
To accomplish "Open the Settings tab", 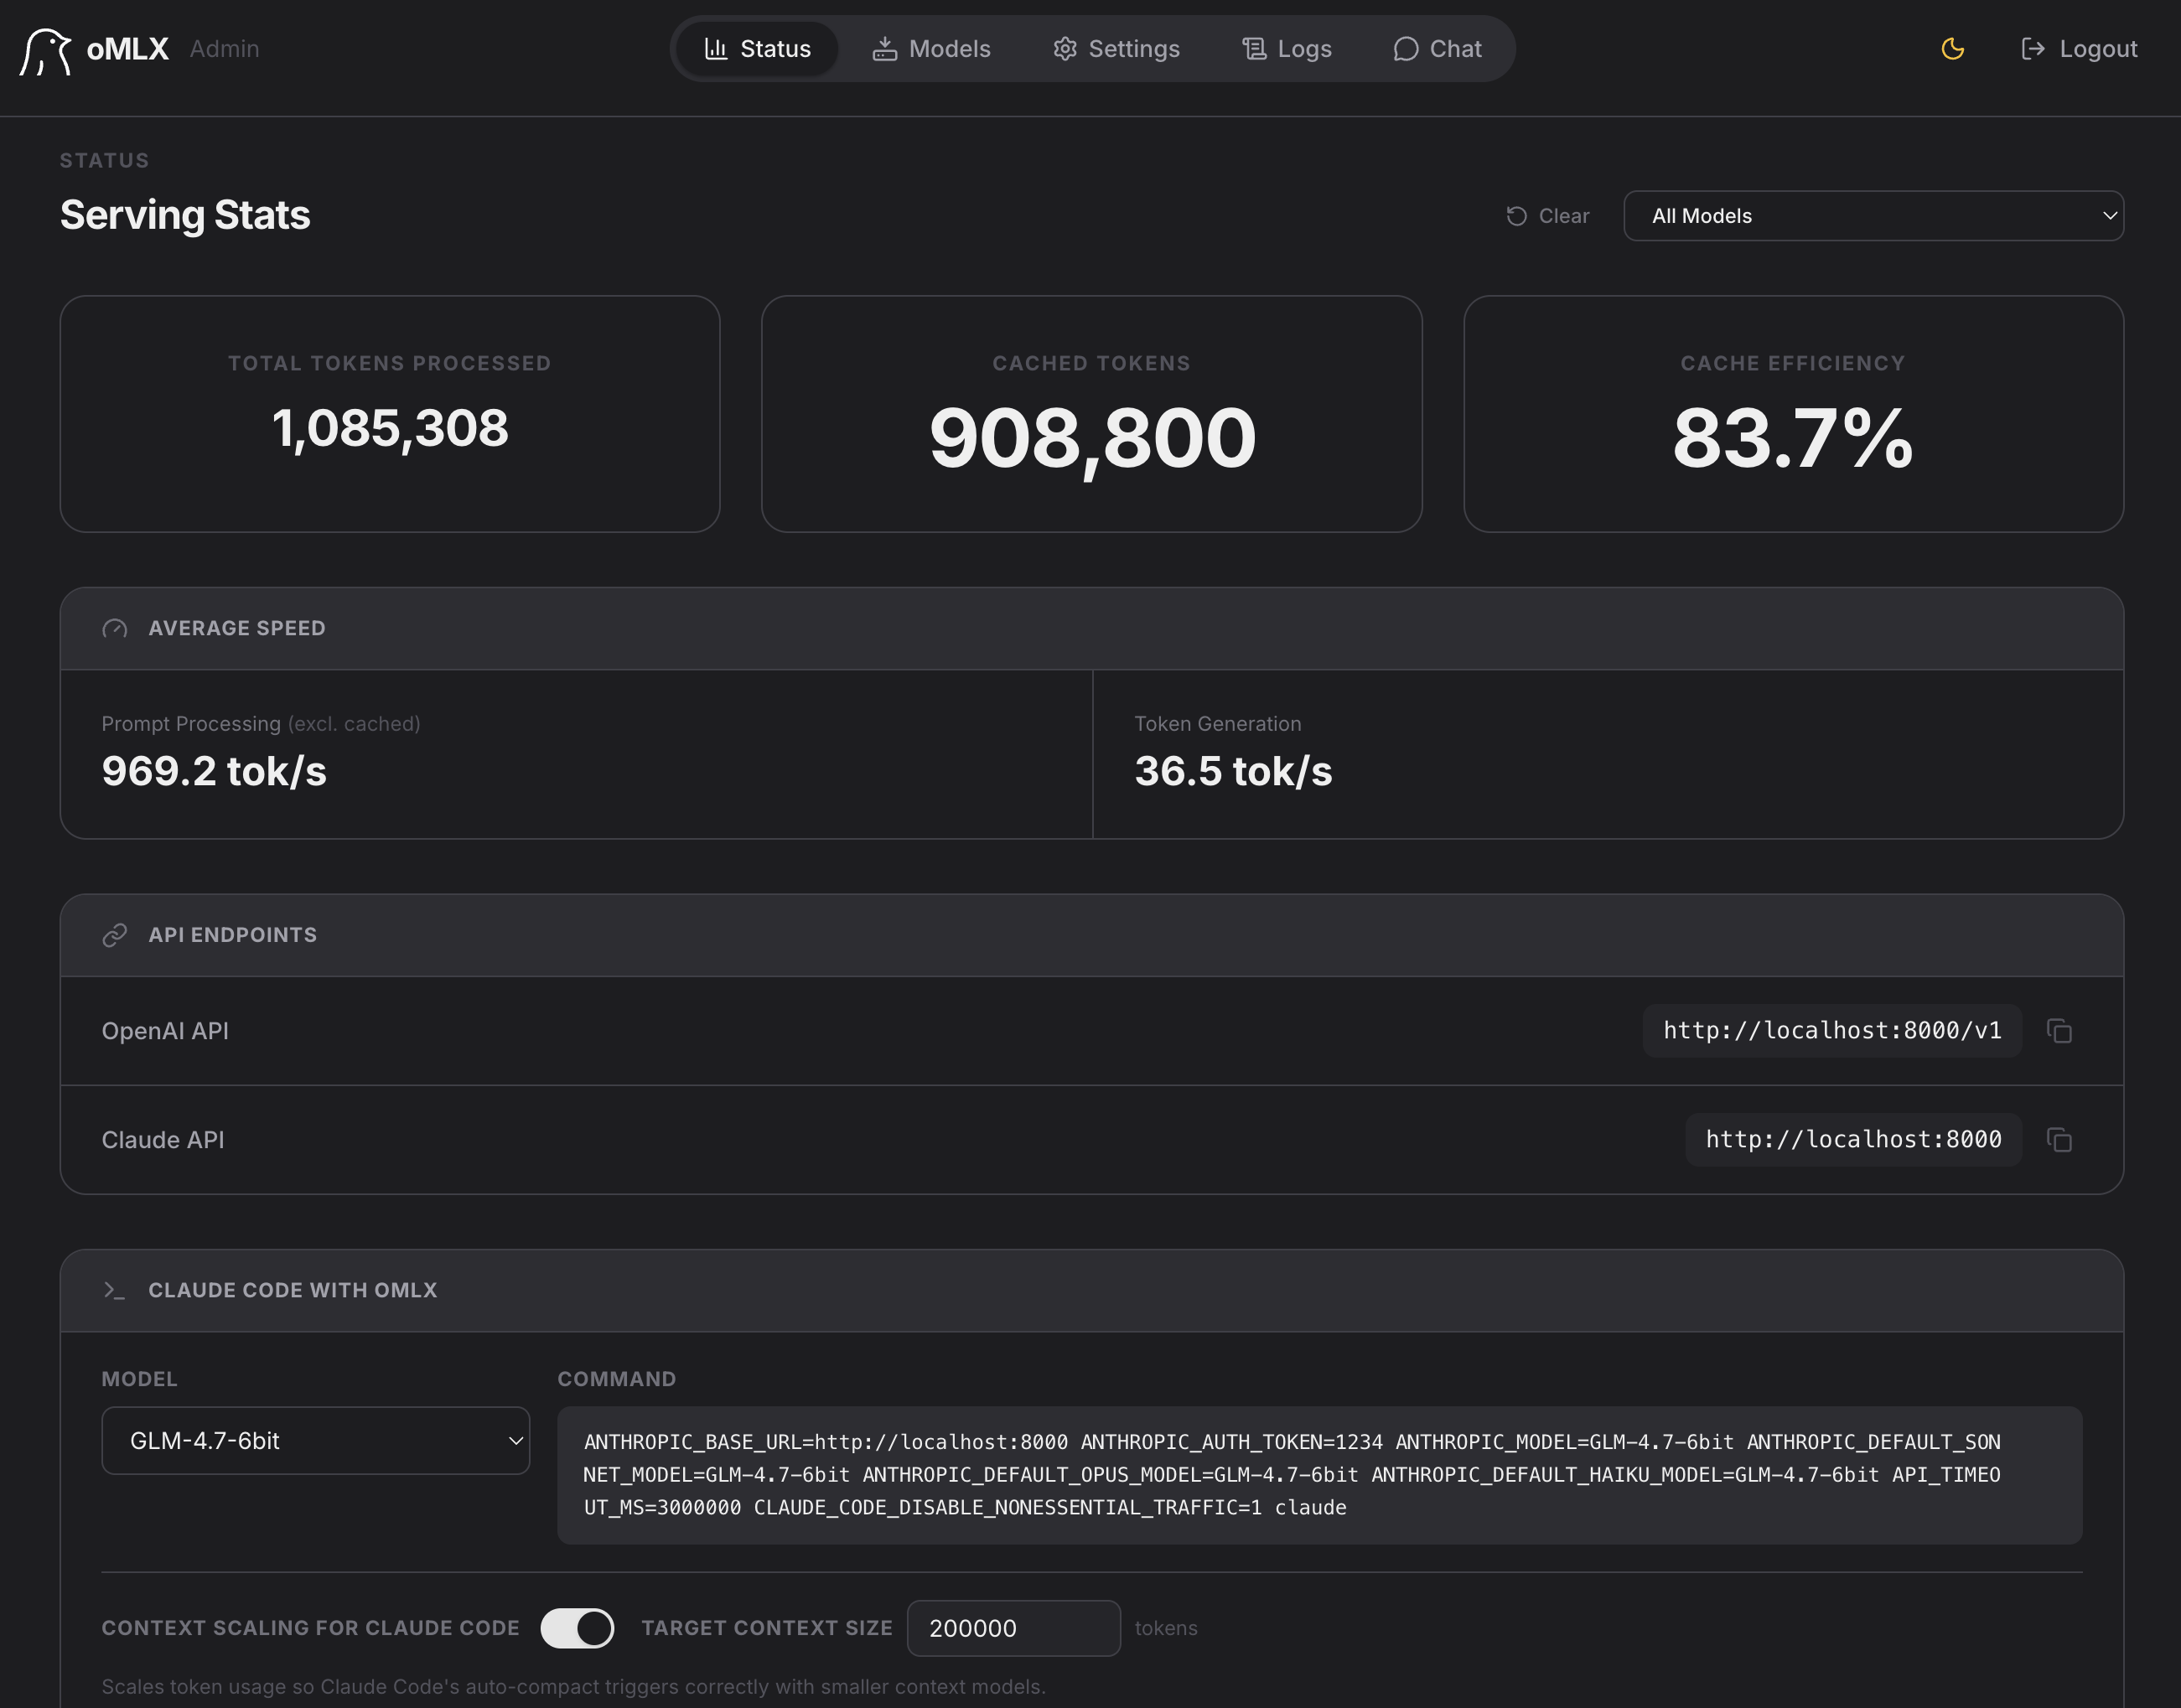I will coord(1116,49).
